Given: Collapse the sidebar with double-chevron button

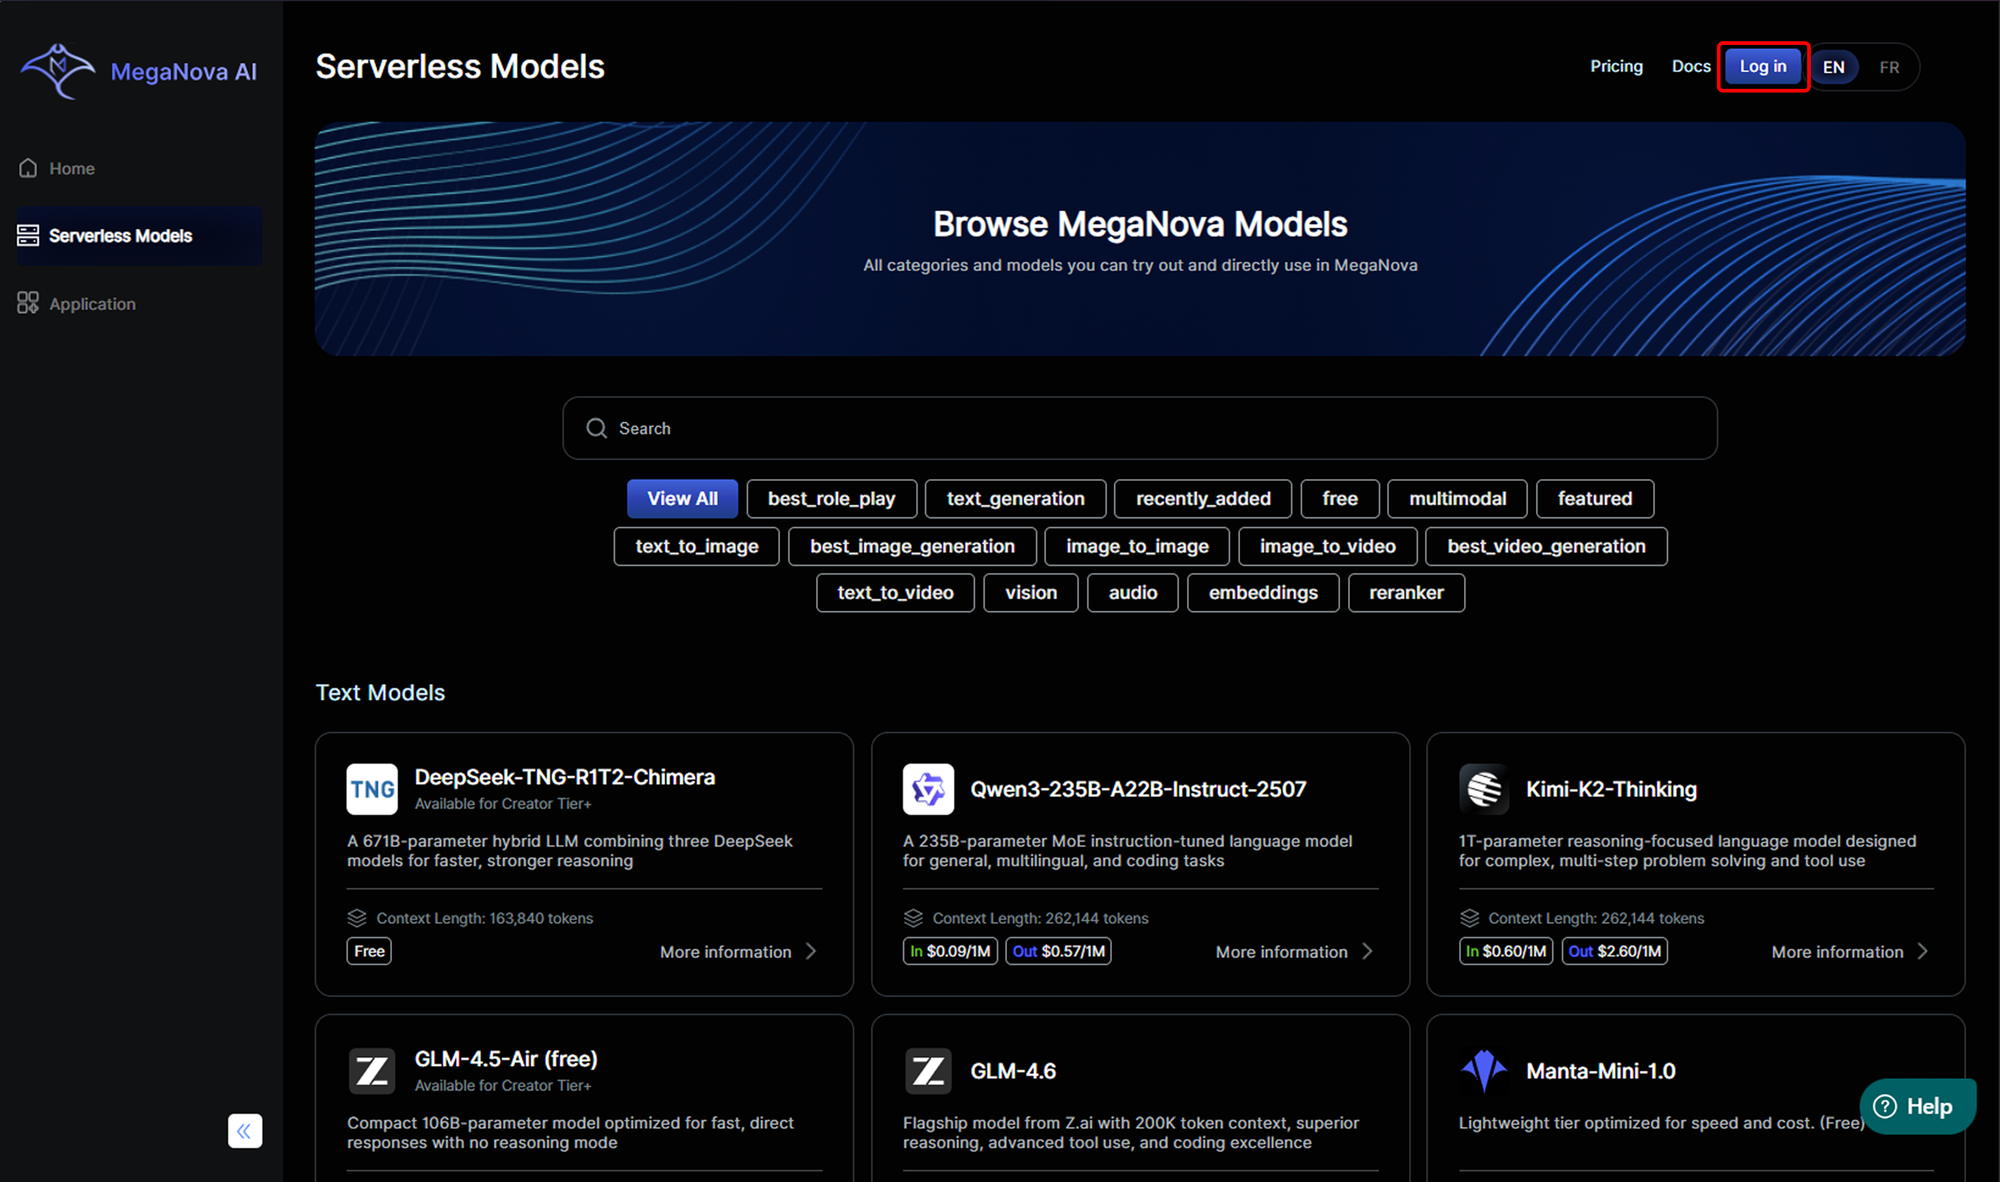Looking at the screenshot, I should (x=245, y=1131).
